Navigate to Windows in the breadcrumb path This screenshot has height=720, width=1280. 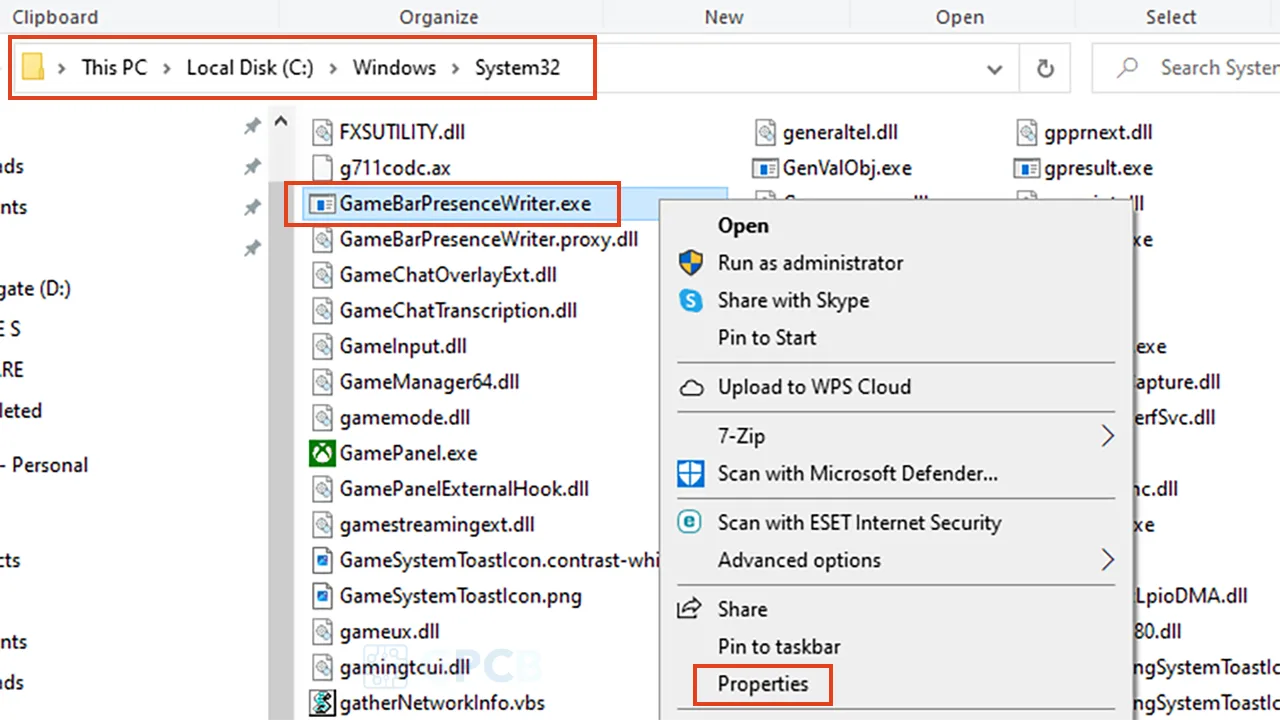click(x=394, y=68)
